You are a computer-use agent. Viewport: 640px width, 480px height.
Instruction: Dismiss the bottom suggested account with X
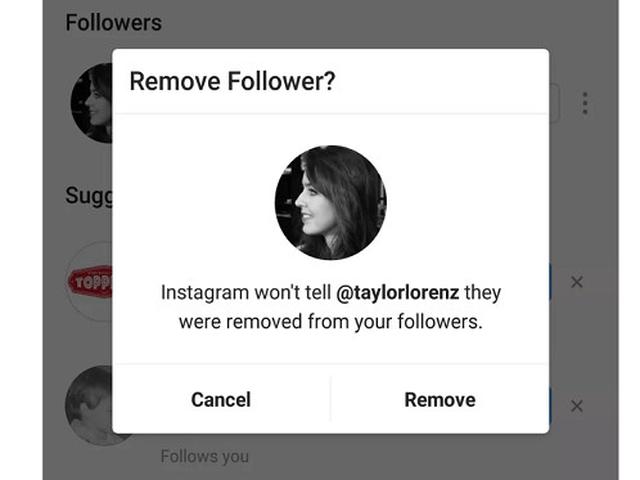(576, 406)
